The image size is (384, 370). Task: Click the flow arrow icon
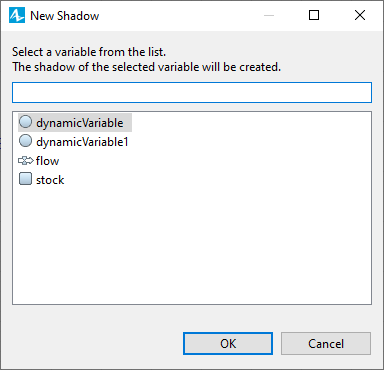click(26, 161)
